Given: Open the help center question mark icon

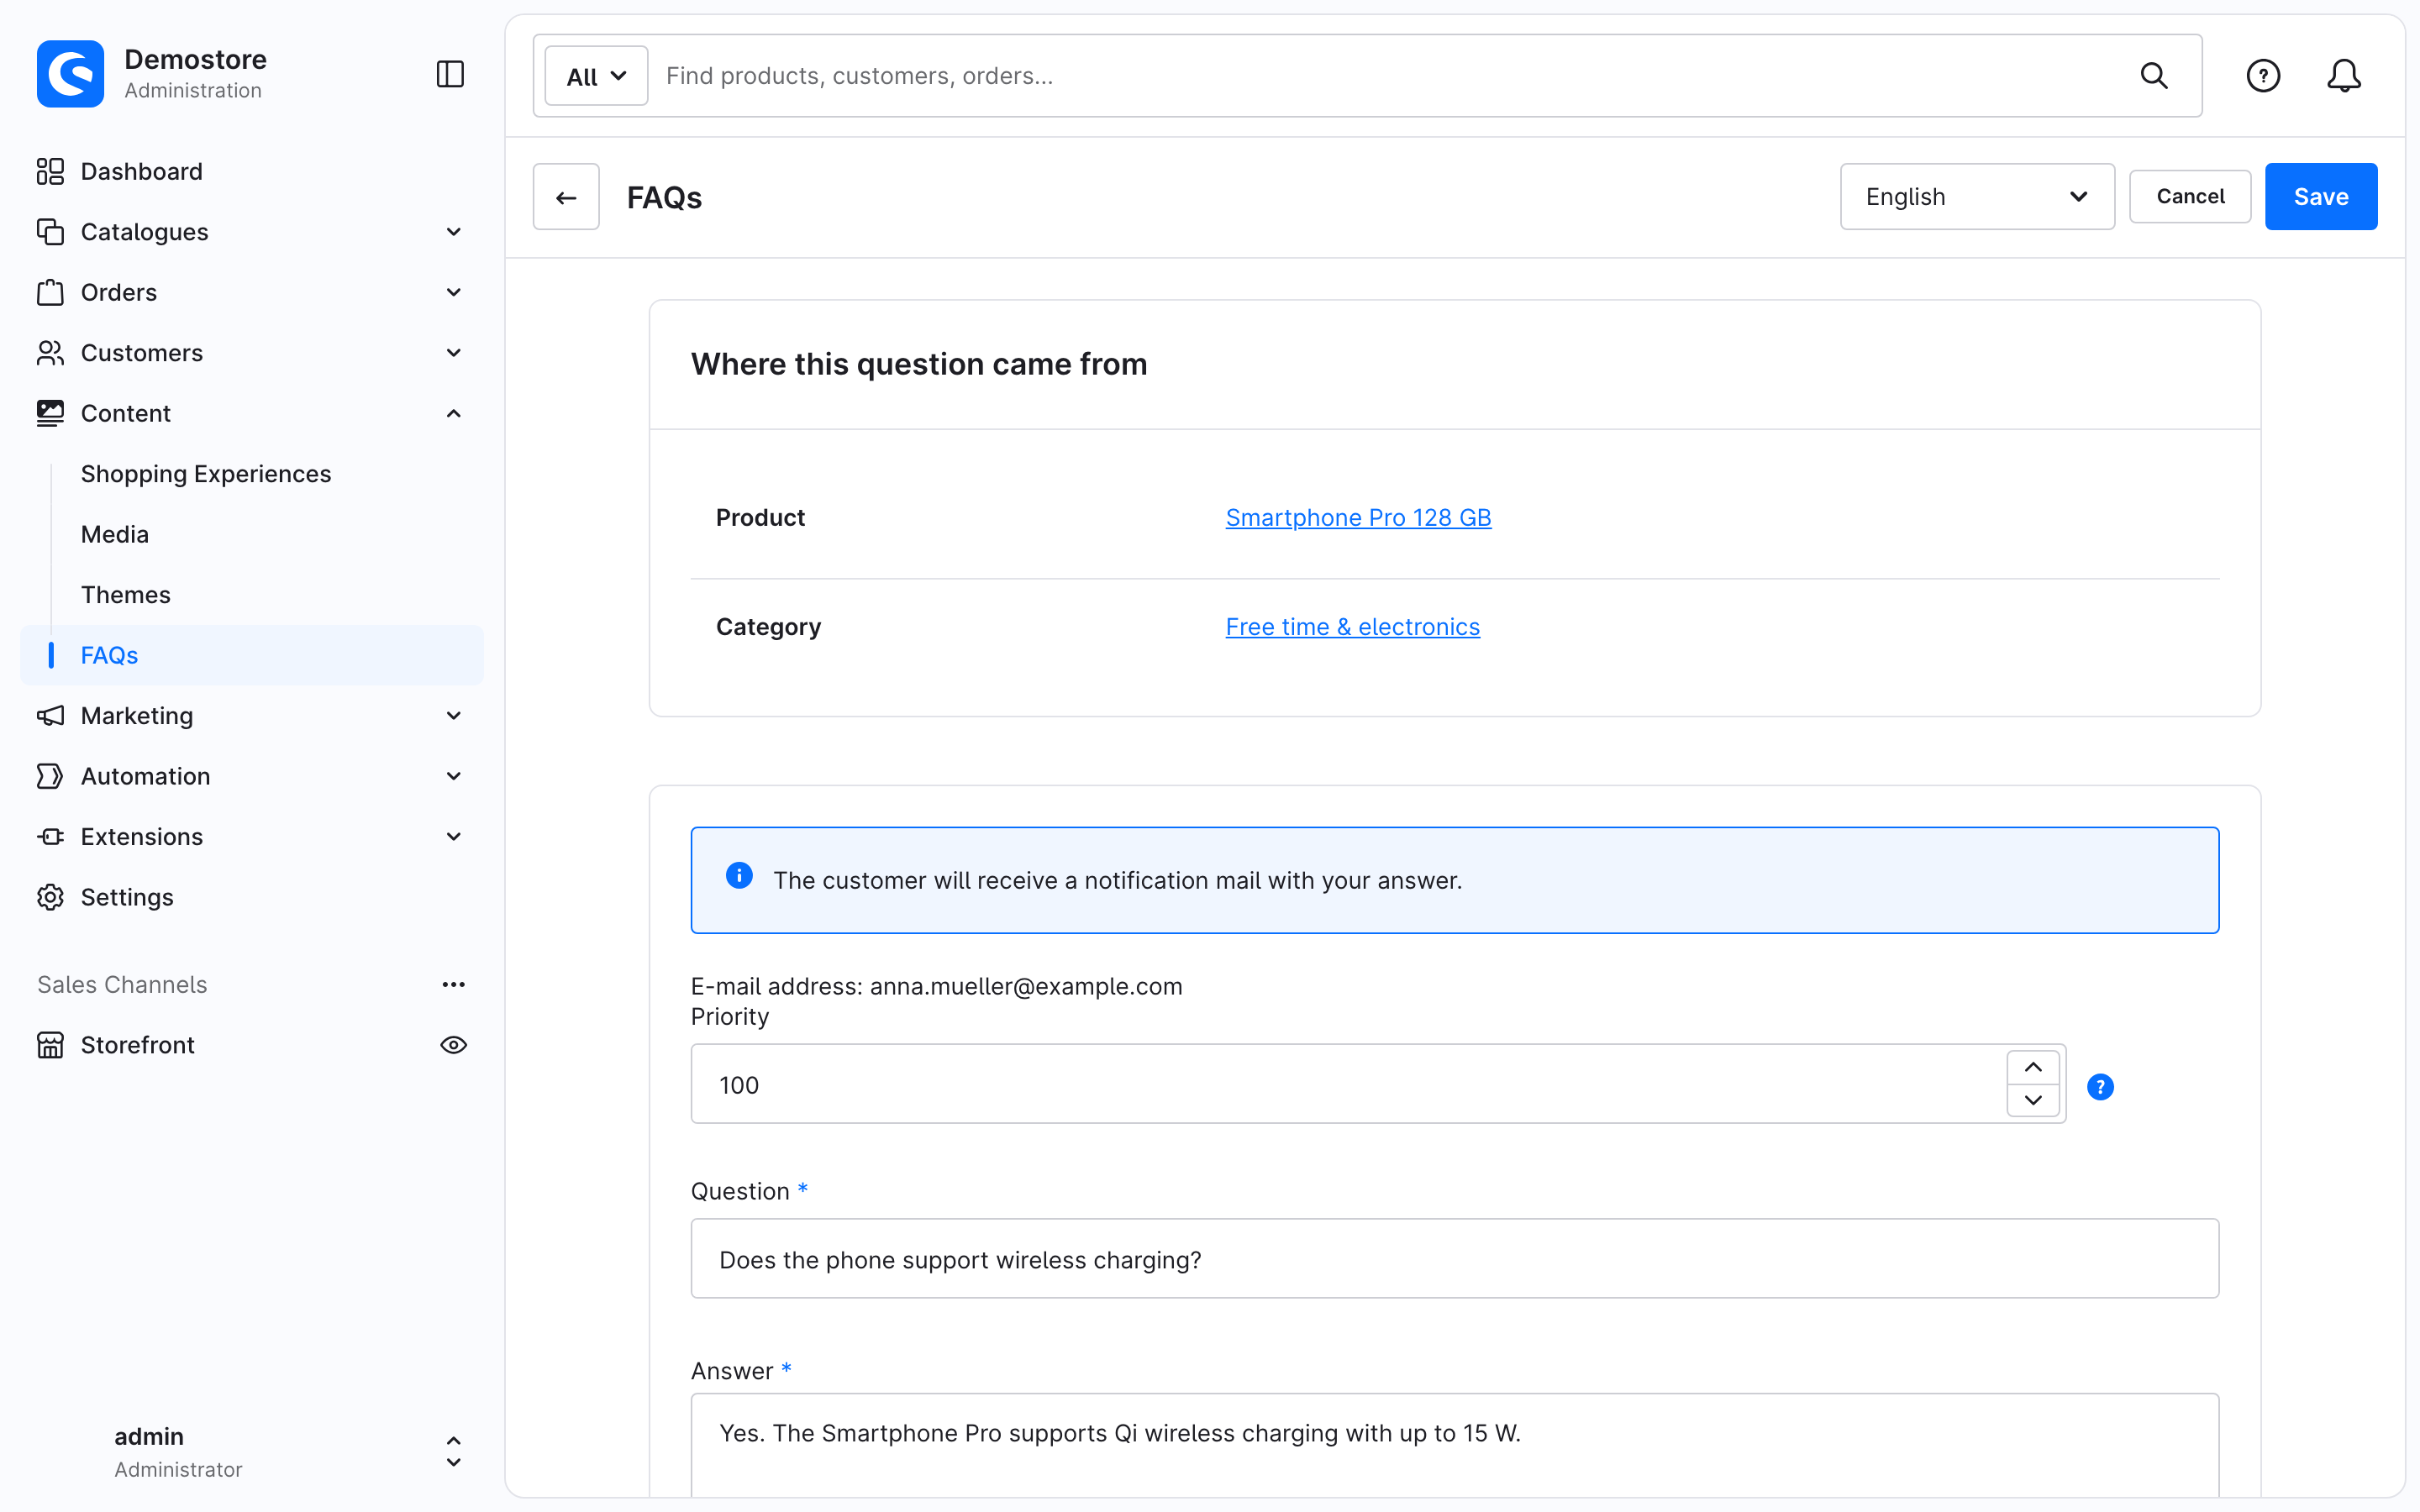Looking at the screenshot, I should click(2262, 76).
